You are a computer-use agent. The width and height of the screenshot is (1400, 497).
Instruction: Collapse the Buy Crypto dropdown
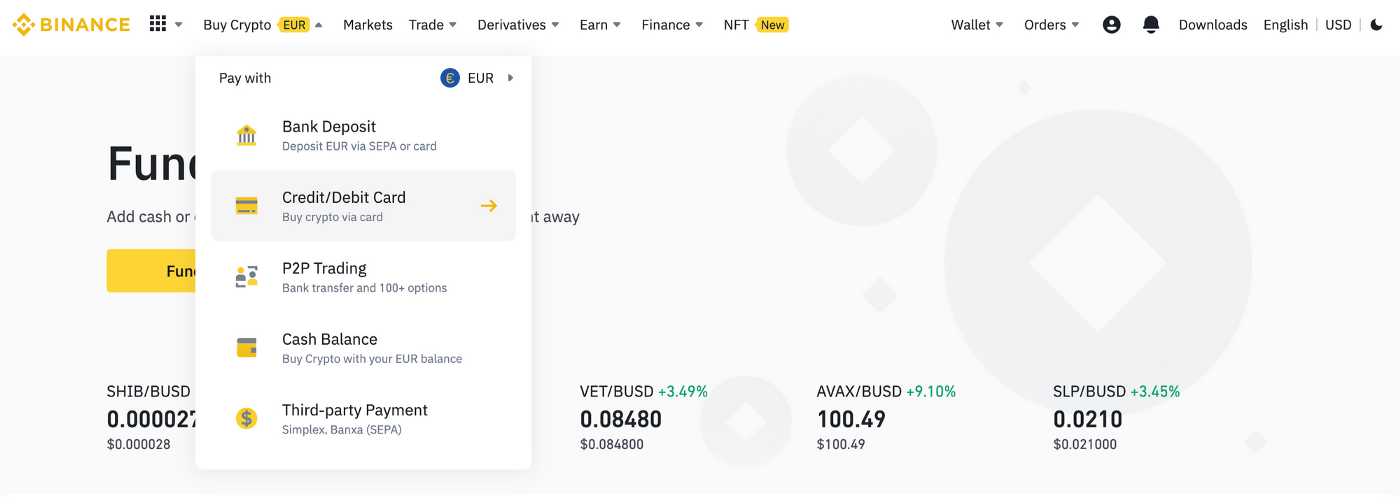262,25
